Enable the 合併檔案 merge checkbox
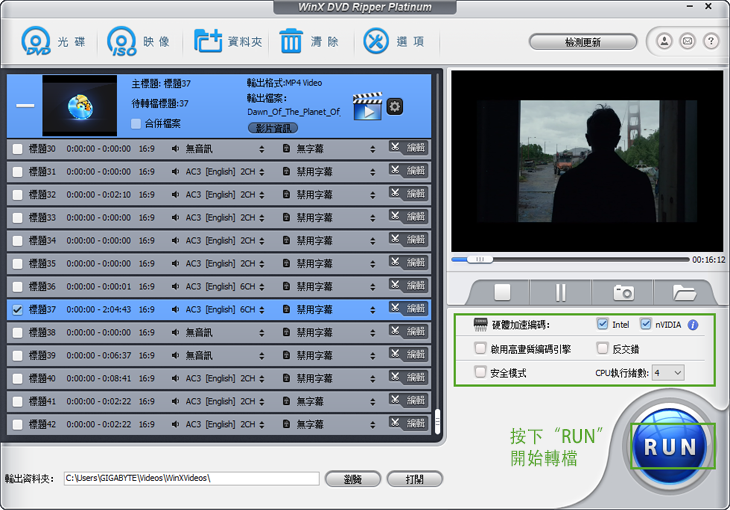This screenshot has height=510, width=730. [136, 124]
